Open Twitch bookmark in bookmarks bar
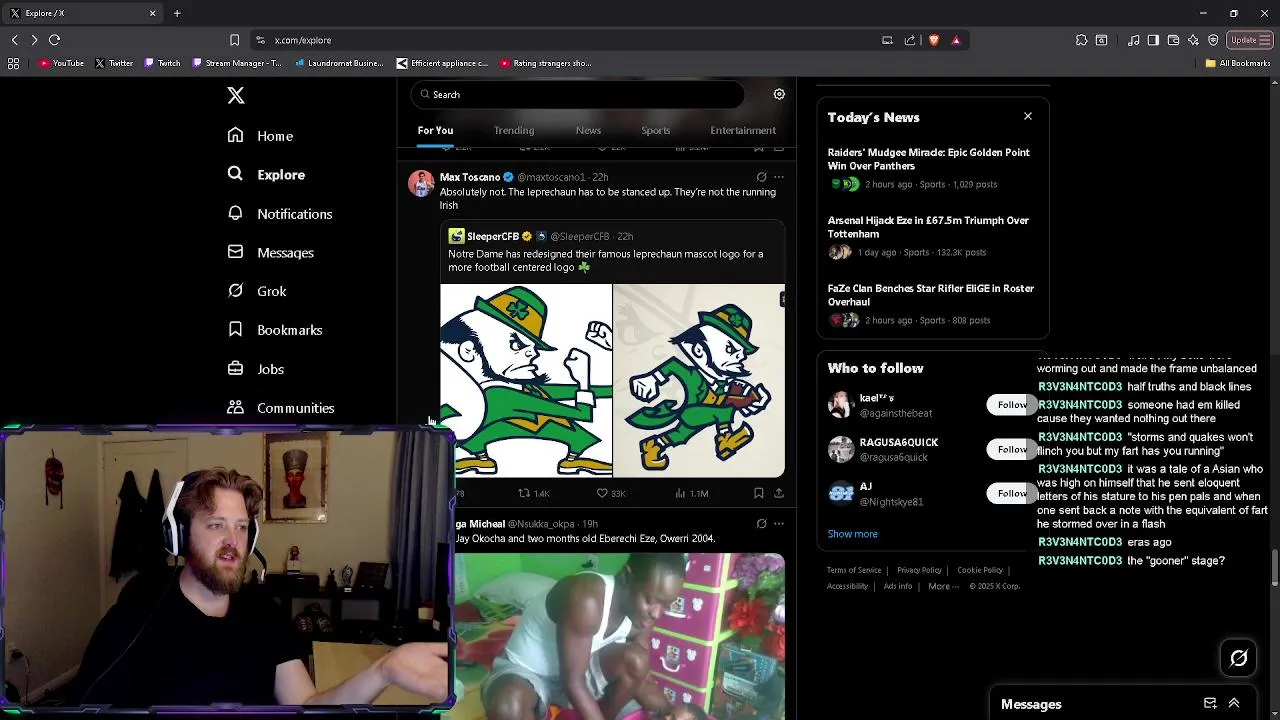1280x720 pixels. coord(163,63)
